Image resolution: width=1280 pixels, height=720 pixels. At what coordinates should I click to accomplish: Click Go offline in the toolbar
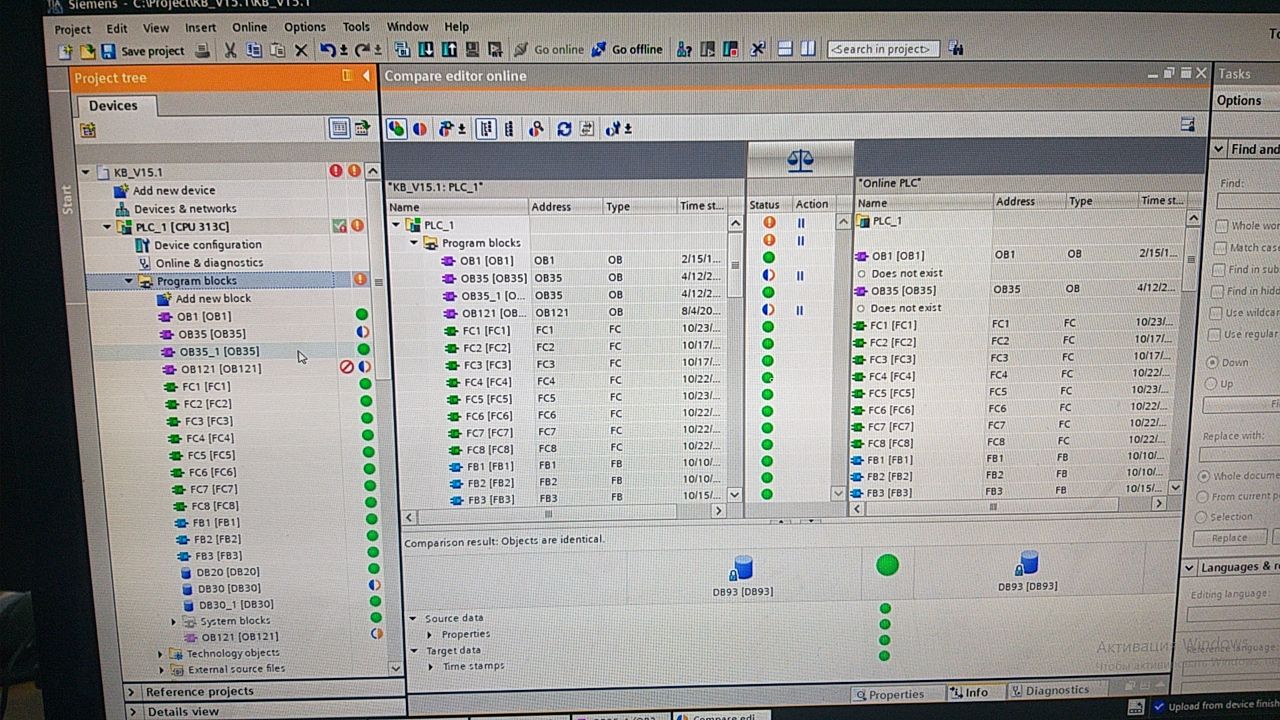(628, 49)
